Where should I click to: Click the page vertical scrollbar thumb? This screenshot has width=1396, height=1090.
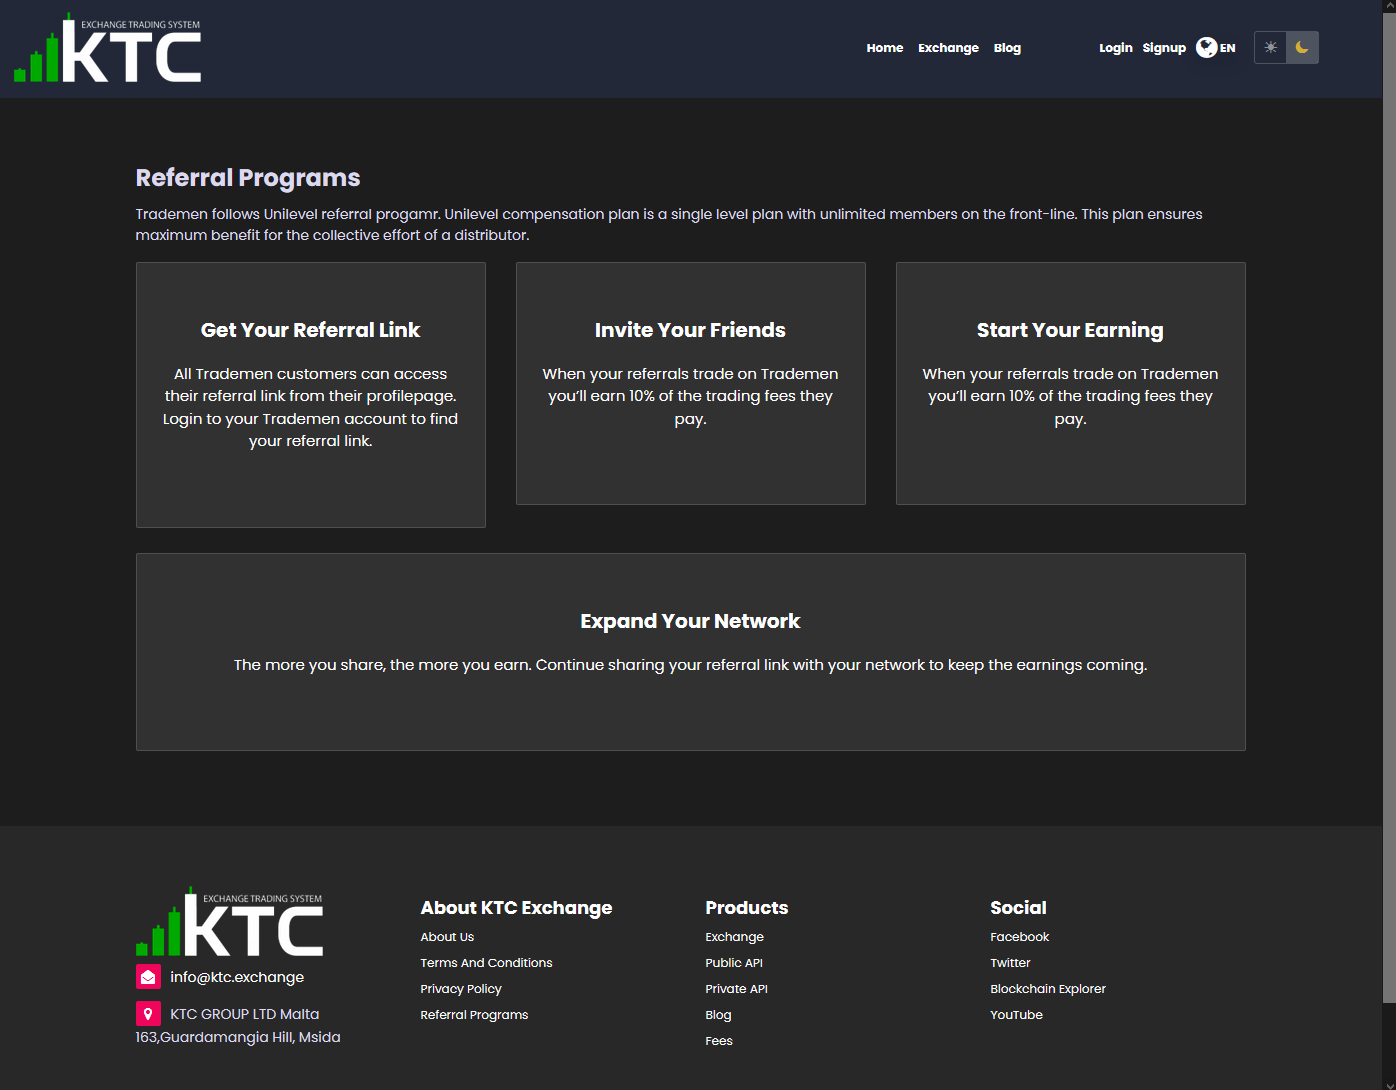point(1389,508)
